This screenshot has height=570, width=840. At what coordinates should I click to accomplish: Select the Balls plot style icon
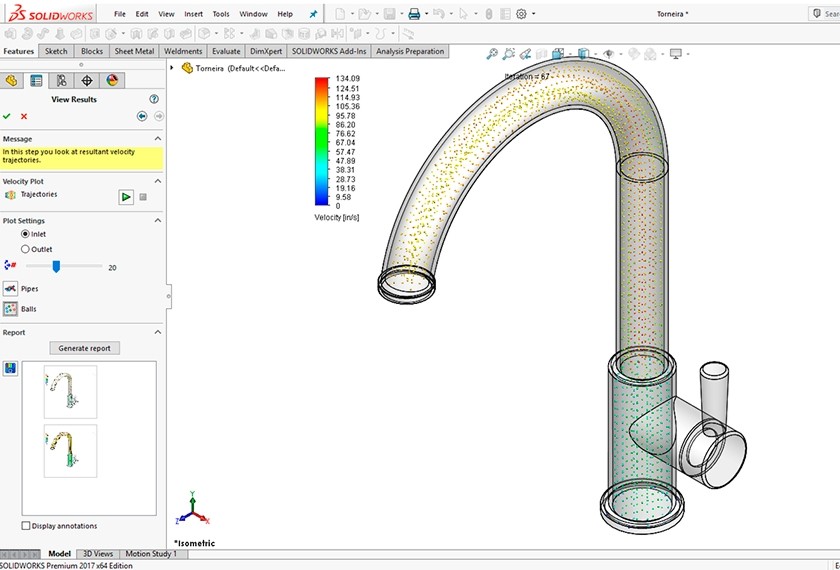click(10, 309)
